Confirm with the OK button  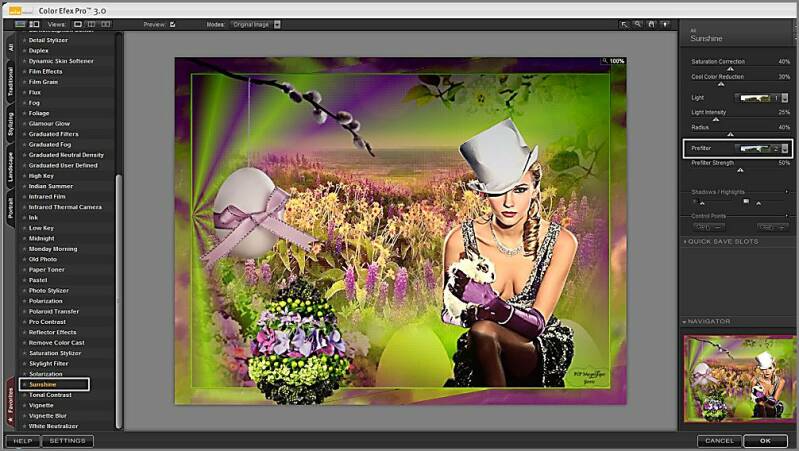[765, 441]
